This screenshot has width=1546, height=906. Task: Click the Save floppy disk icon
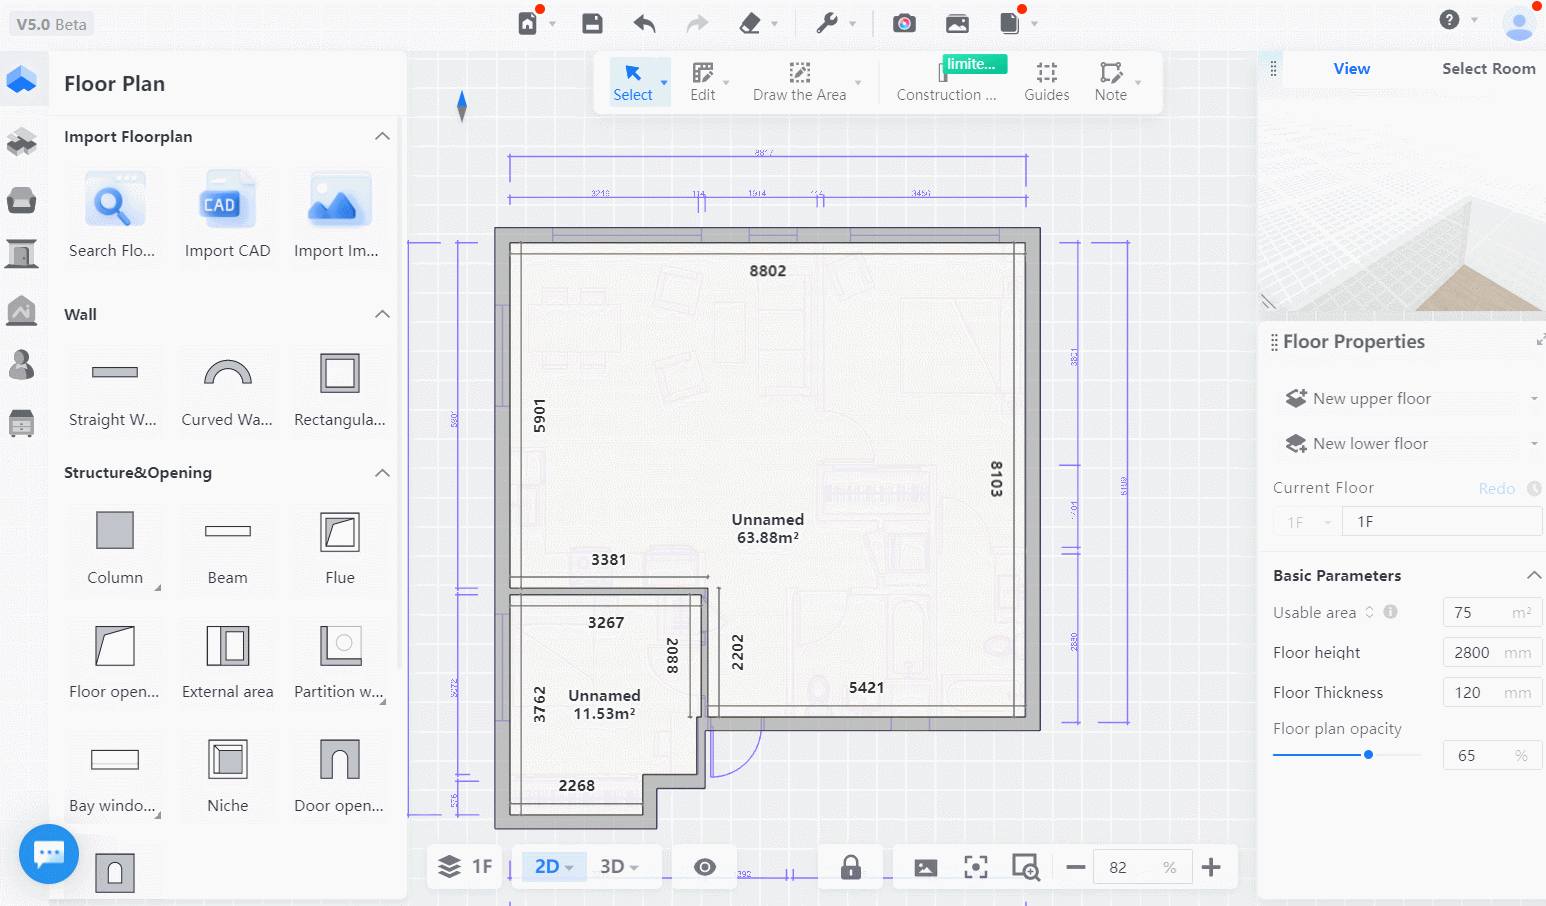point(592,23)
